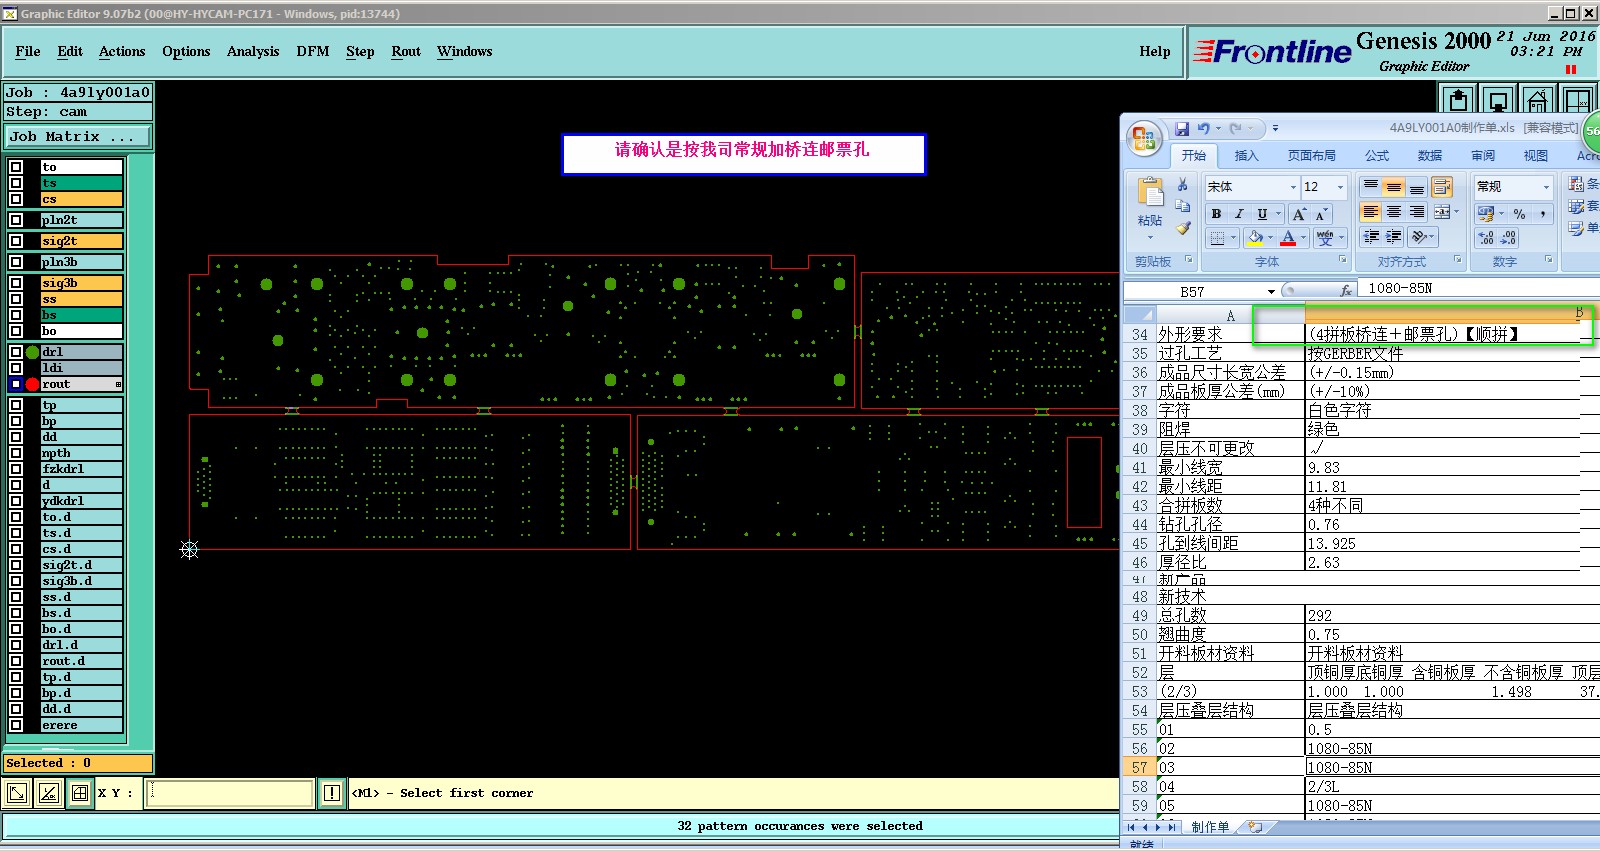Center cell text horizontally
Image resolution: width=1600 pixels, height=851 pixels.
pyautogui.click(x=1393, y=212)
